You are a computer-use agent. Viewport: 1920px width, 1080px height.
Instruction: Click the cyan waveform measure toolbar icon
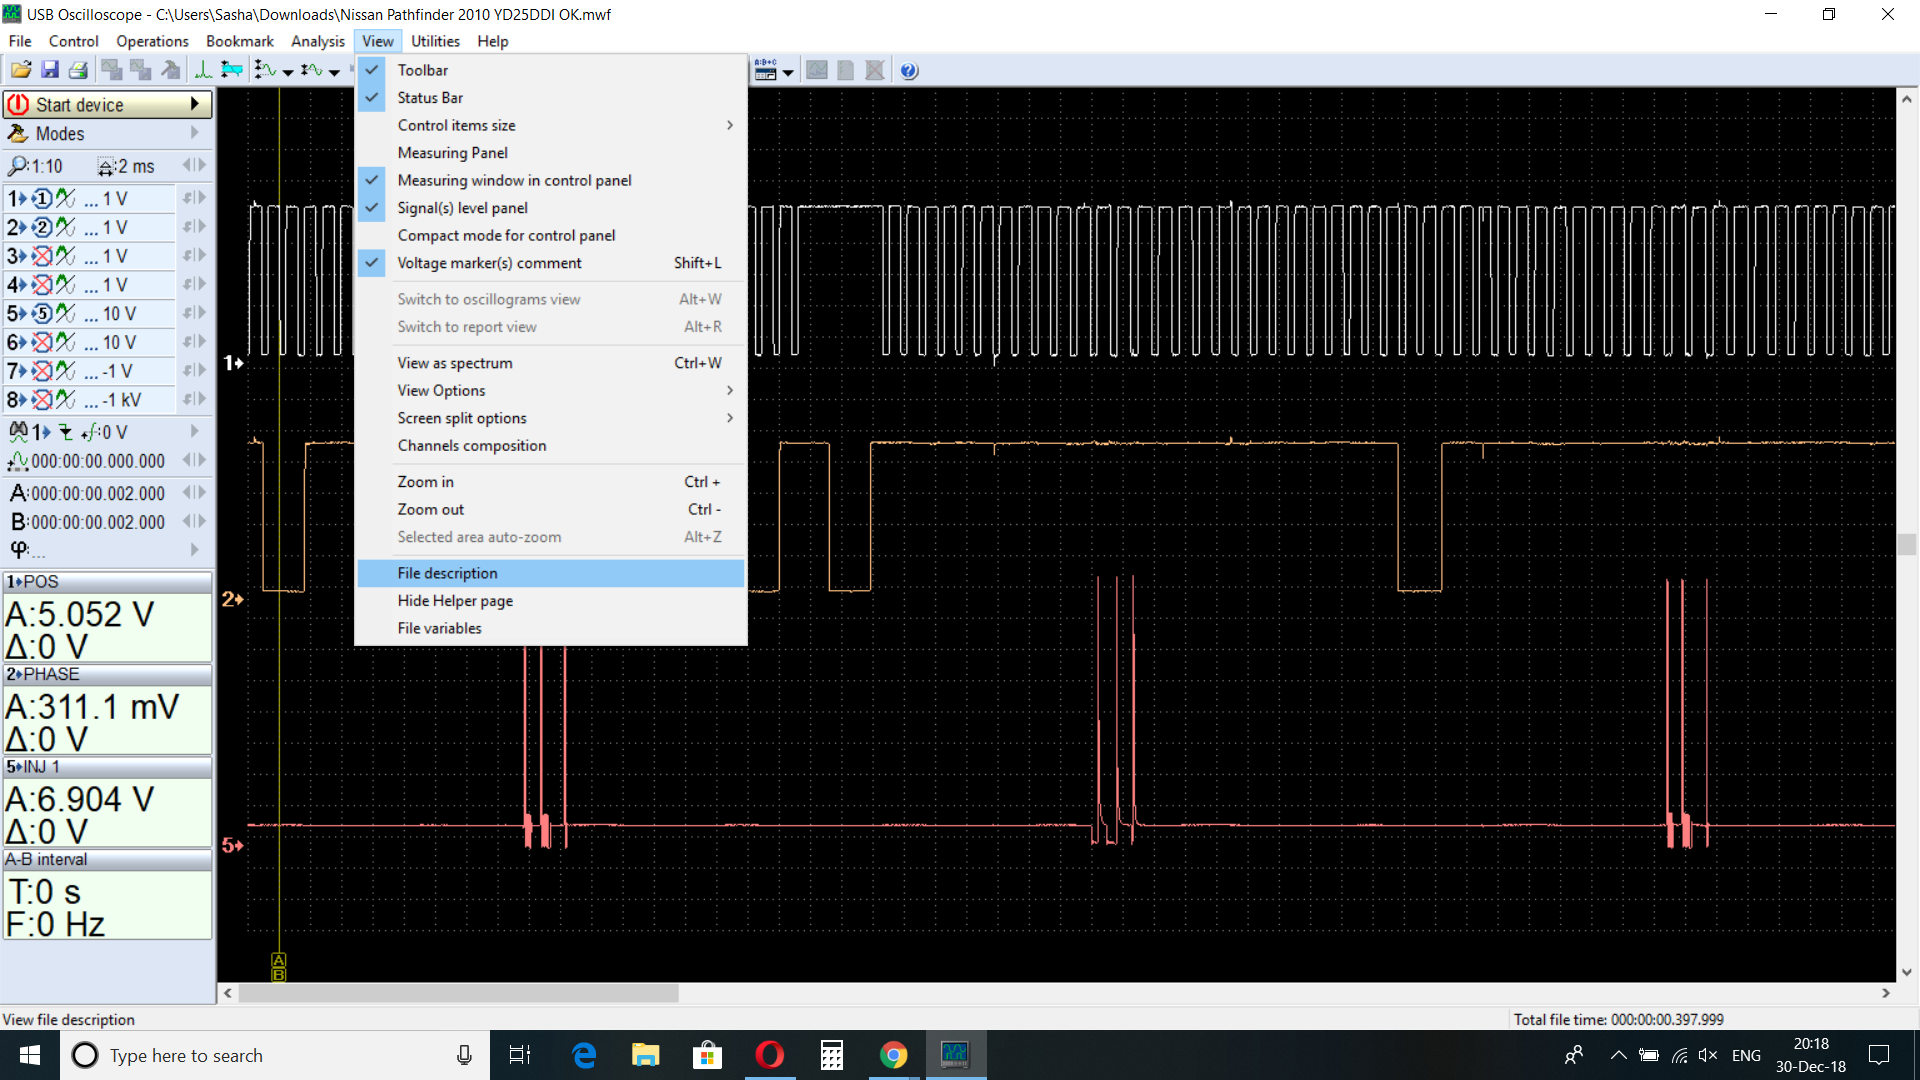point(232,70)
